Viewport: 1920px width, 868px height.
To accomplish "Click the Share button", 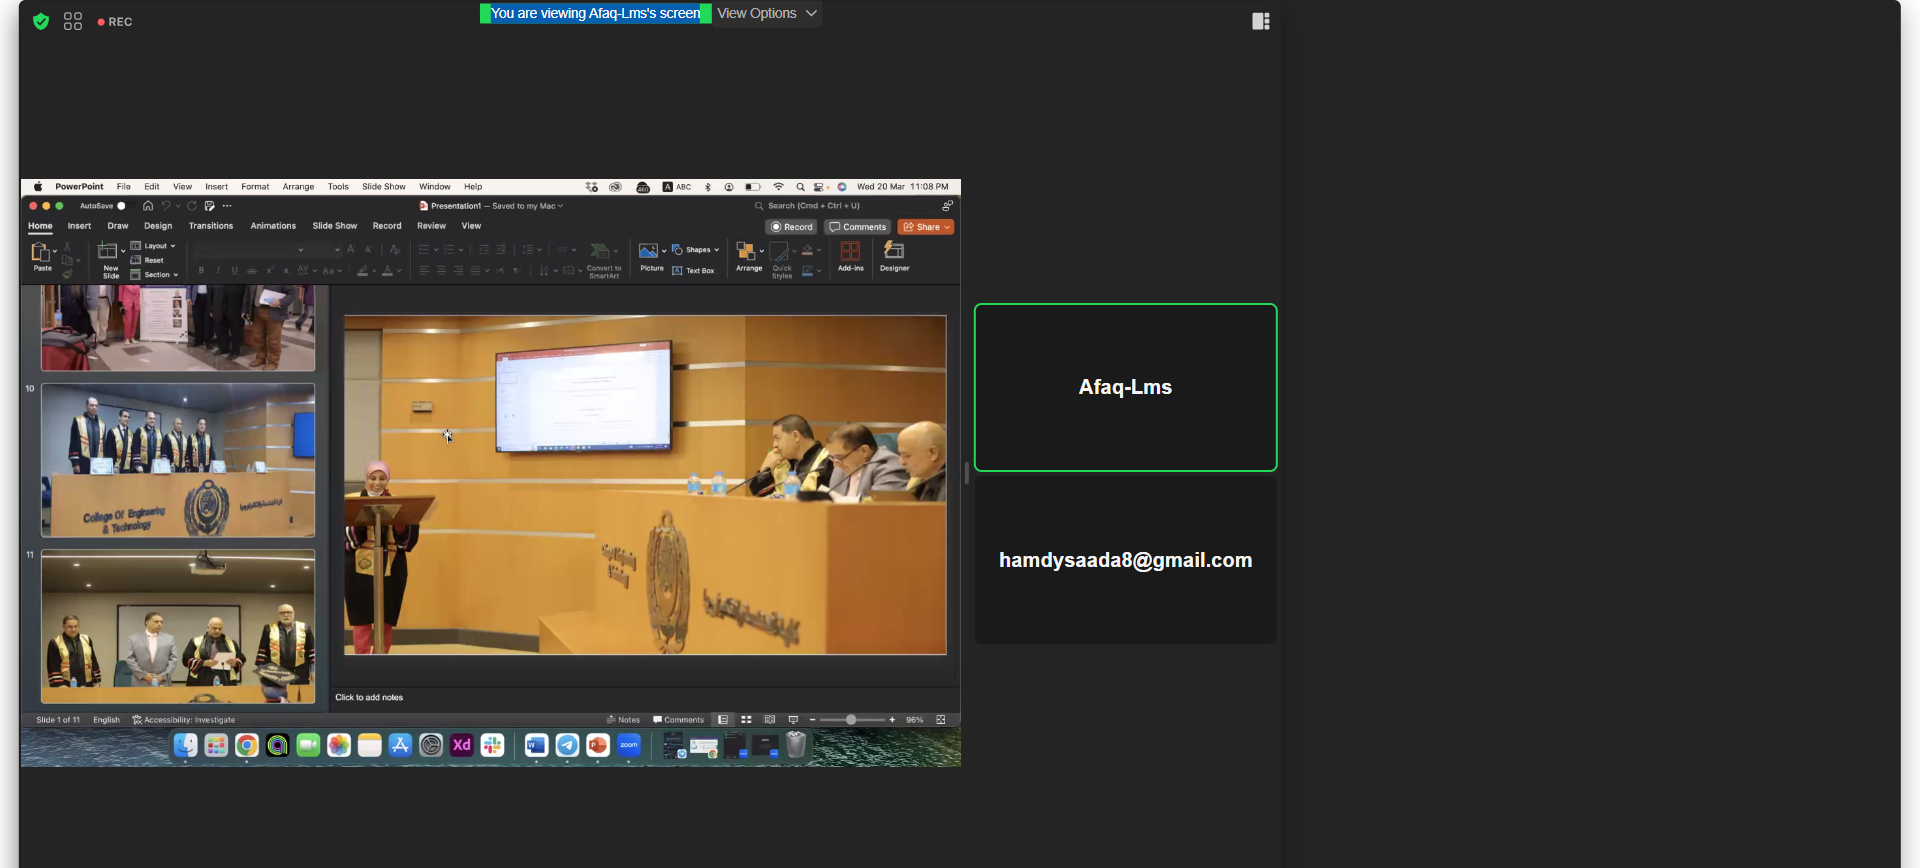I will click(x=925, y=227).
